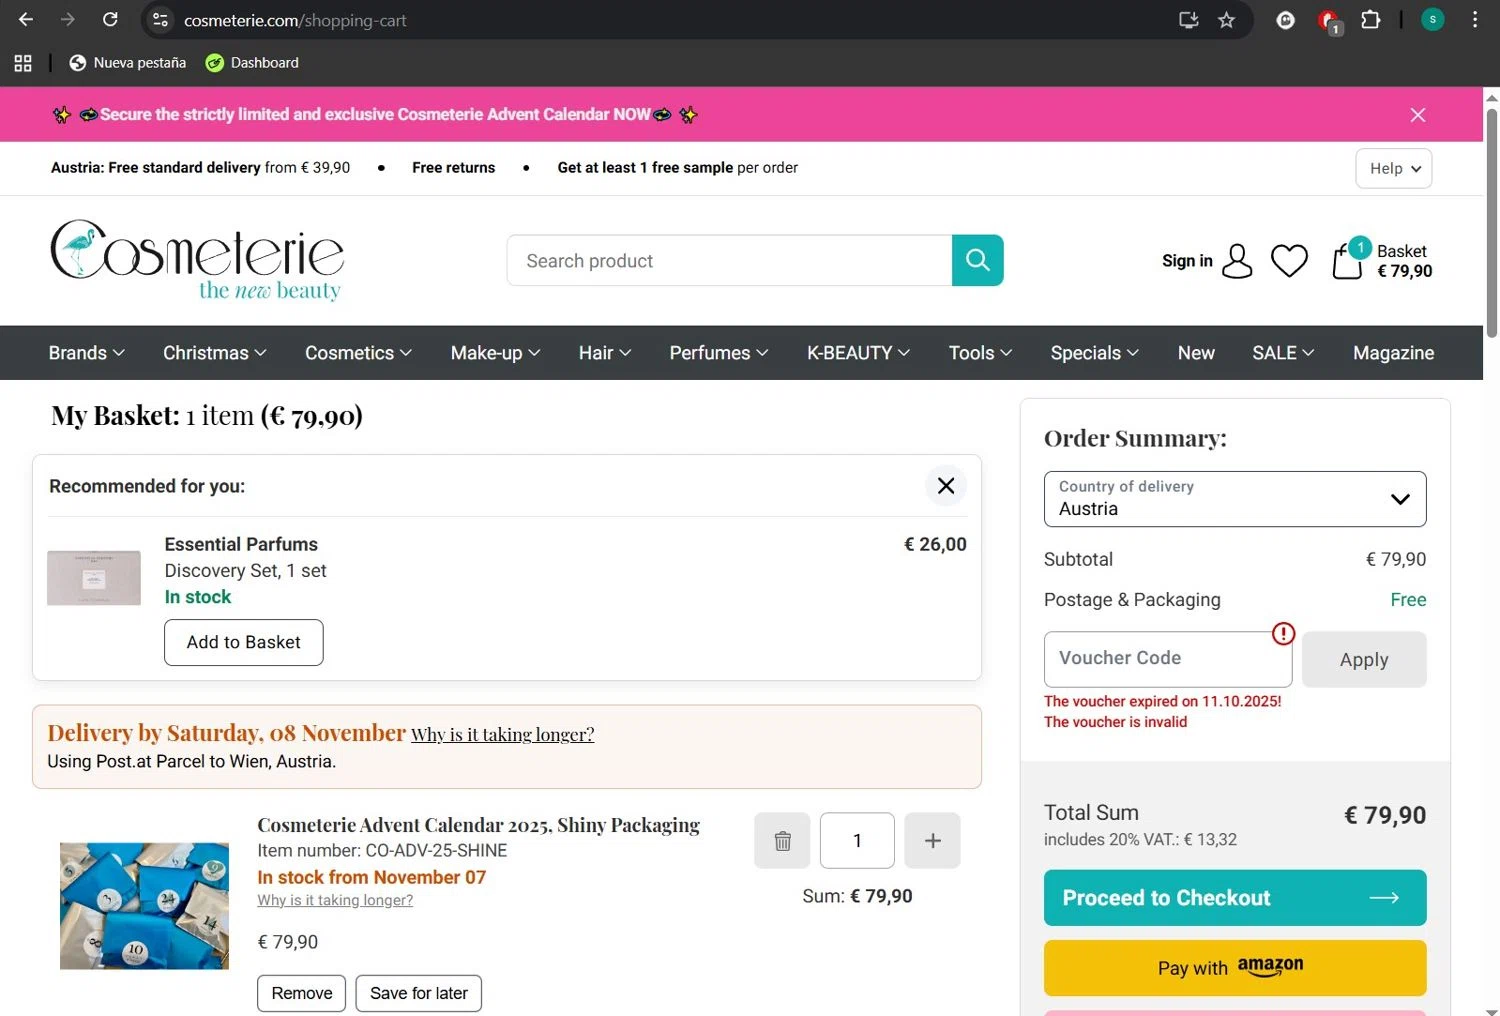Open the Basket bag icon

[x=1348, y=261]
